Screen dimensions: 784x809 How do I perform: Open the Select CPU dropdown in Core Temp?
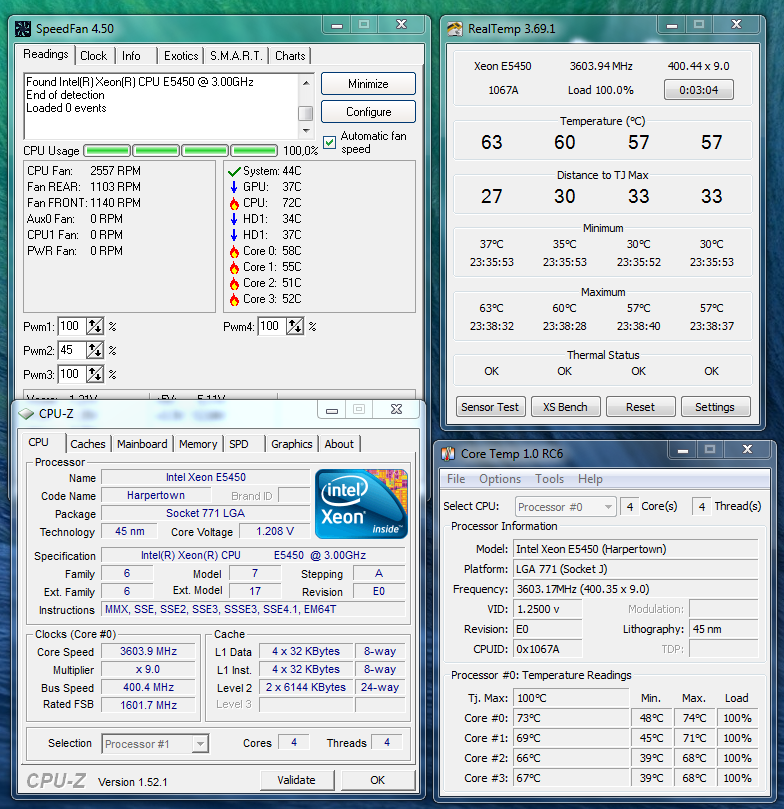click(565, 507)
